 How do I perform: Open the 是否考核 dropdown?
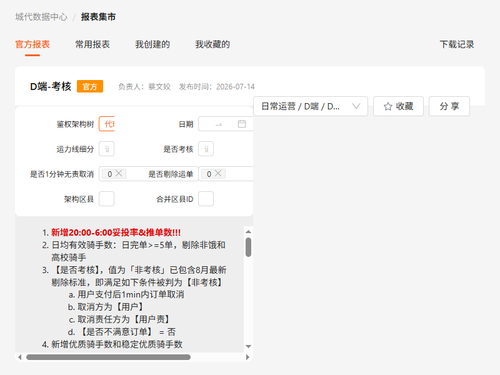coord(206,149)
